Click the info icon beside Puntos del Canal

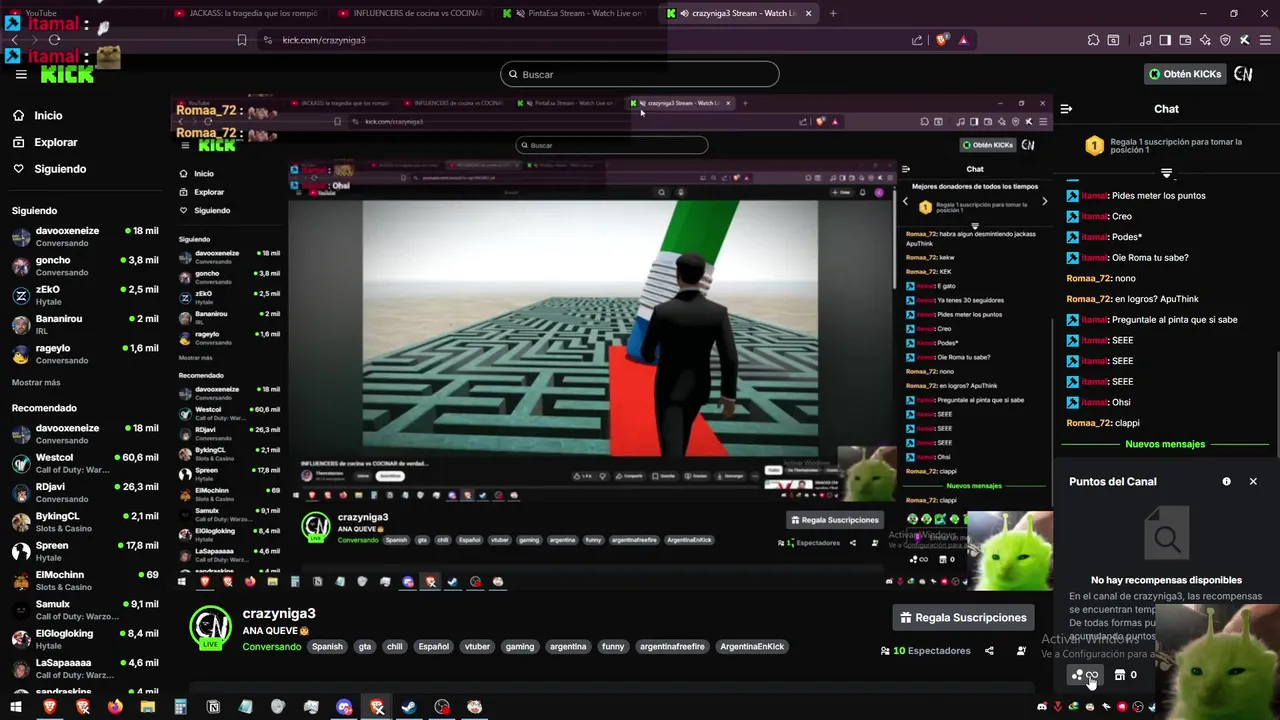[x=1227, y=481]
